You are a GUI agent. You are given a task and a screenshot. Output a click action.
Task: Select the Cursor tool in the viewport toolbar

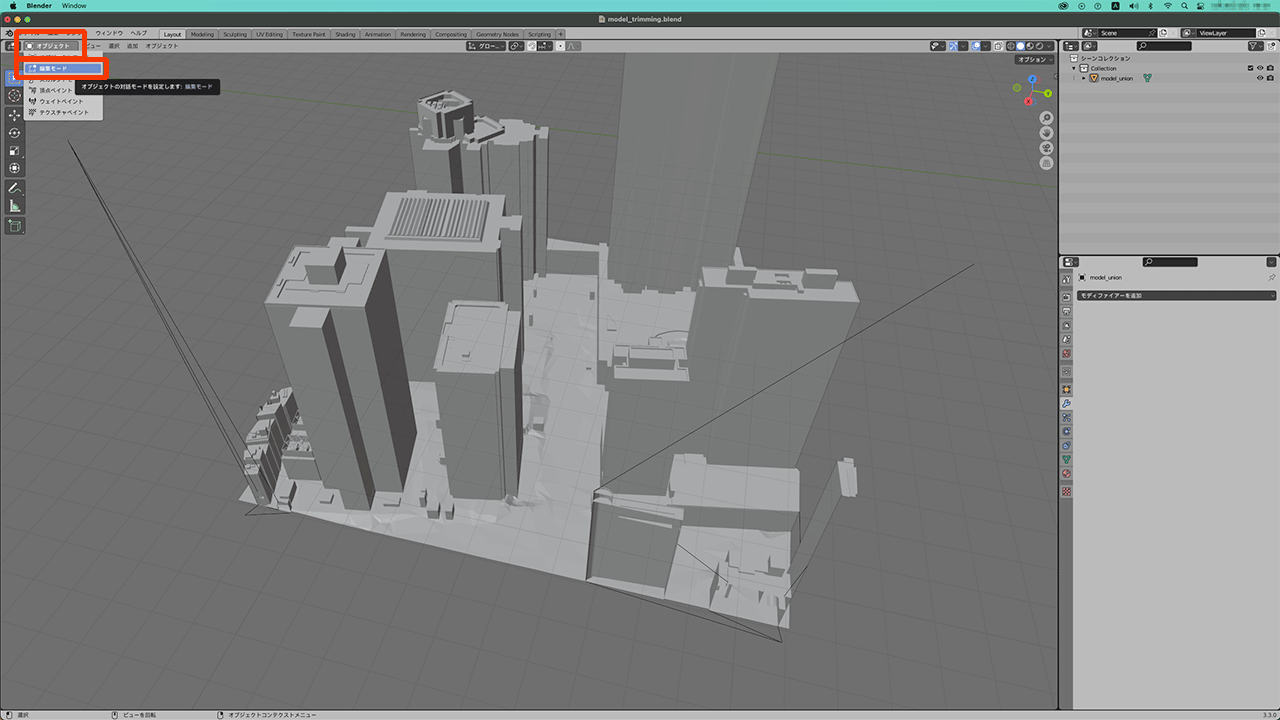14,96
